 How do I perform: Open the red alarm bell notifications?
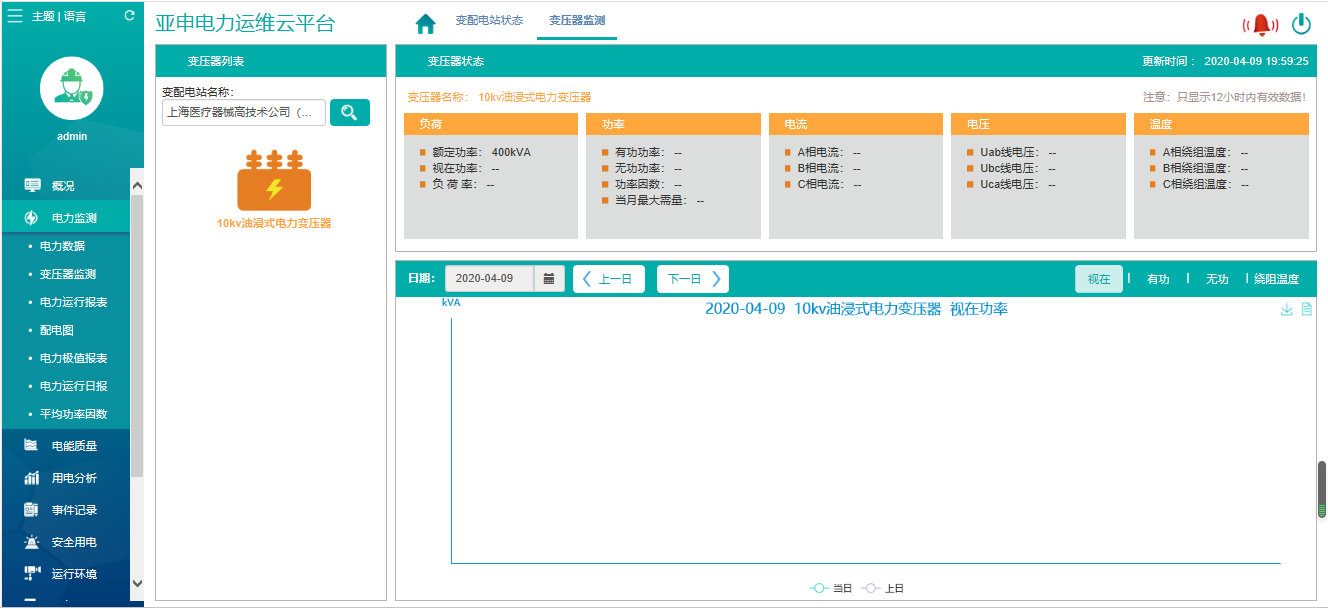tap(1260, 25)
